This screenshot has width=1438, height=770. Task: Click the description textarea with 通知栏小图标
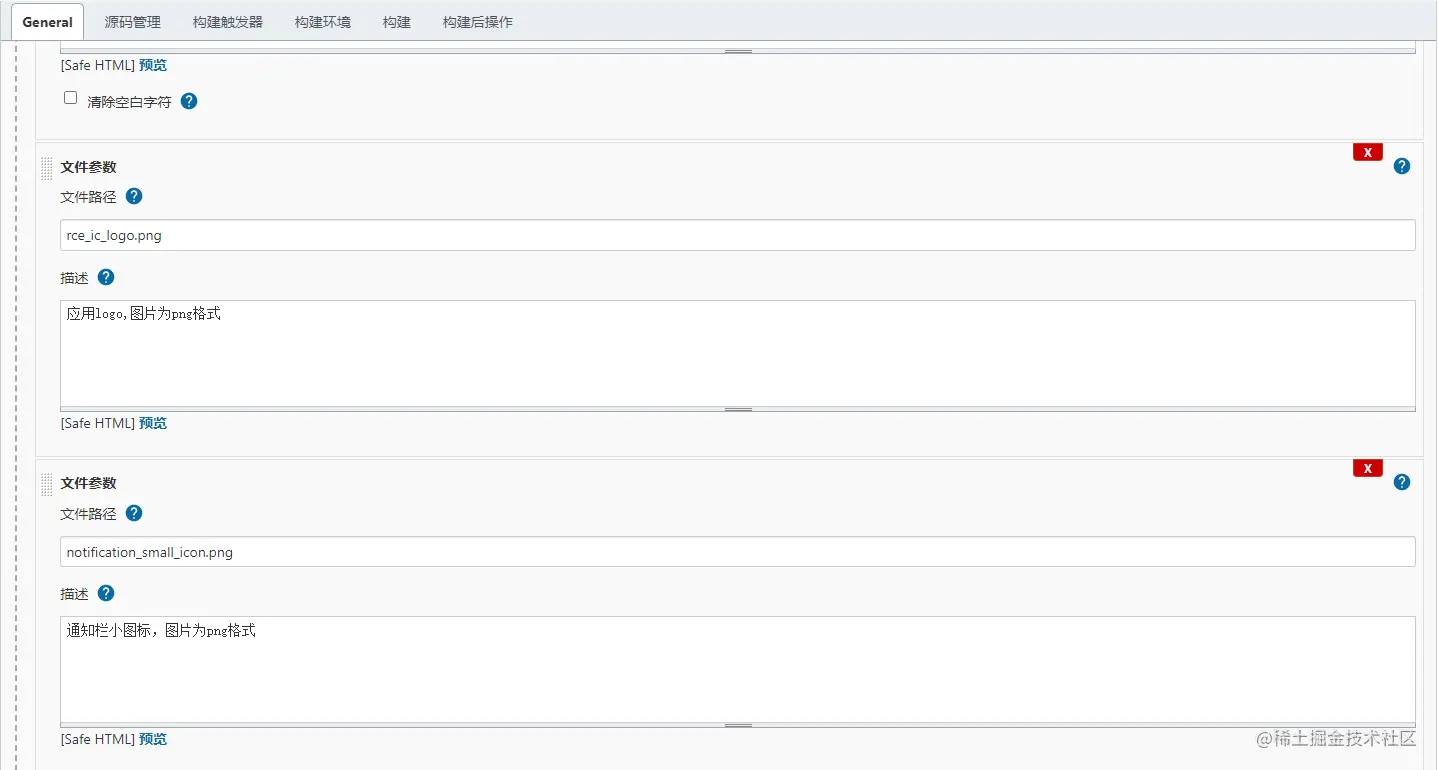coord(738,669)
